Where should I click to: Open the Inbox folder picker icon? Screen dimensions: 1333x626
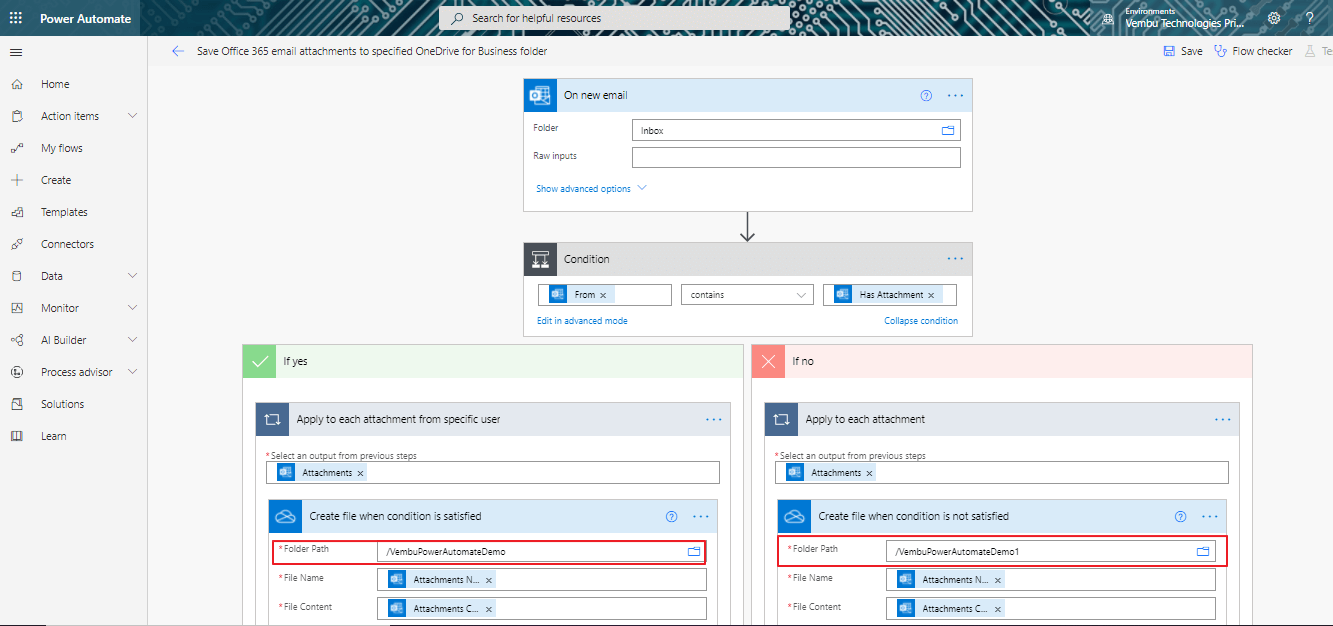pyautogui.click(x=948, y=130)
